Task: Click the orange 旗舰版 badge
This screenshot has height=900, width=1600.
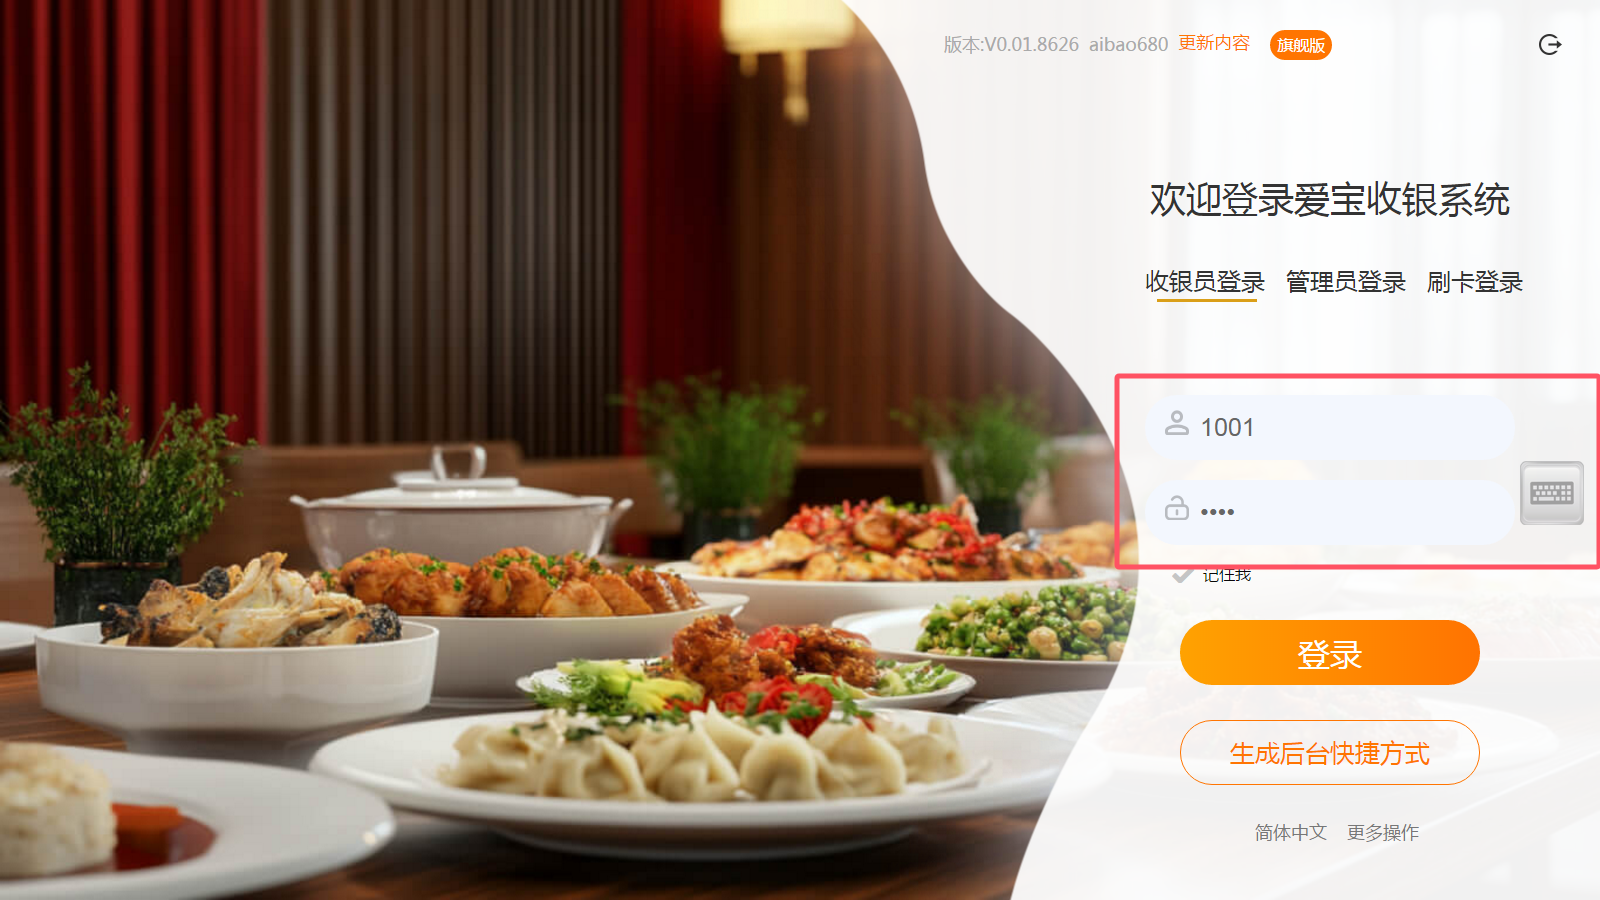Action: (1300, 45)
